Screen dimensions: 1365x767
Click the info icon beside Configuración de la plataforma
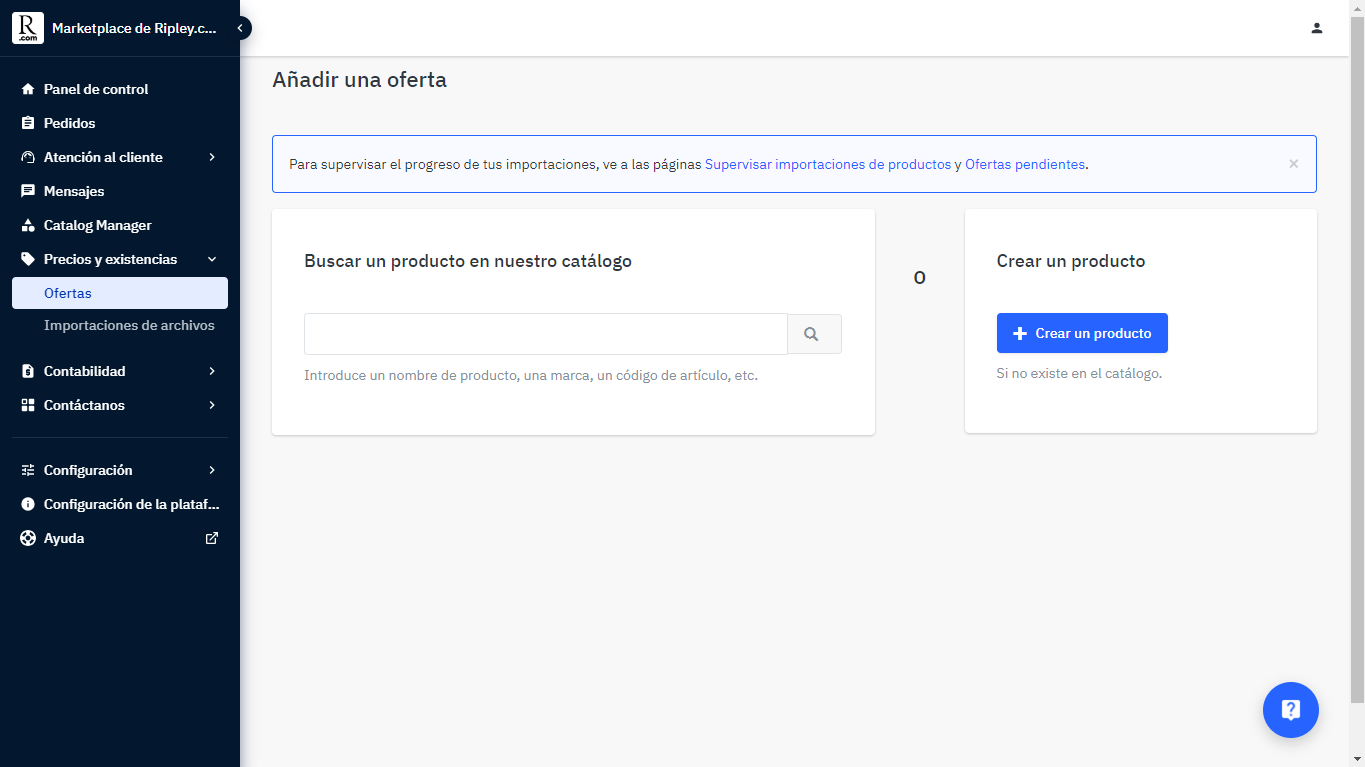[x=28, y=504]
